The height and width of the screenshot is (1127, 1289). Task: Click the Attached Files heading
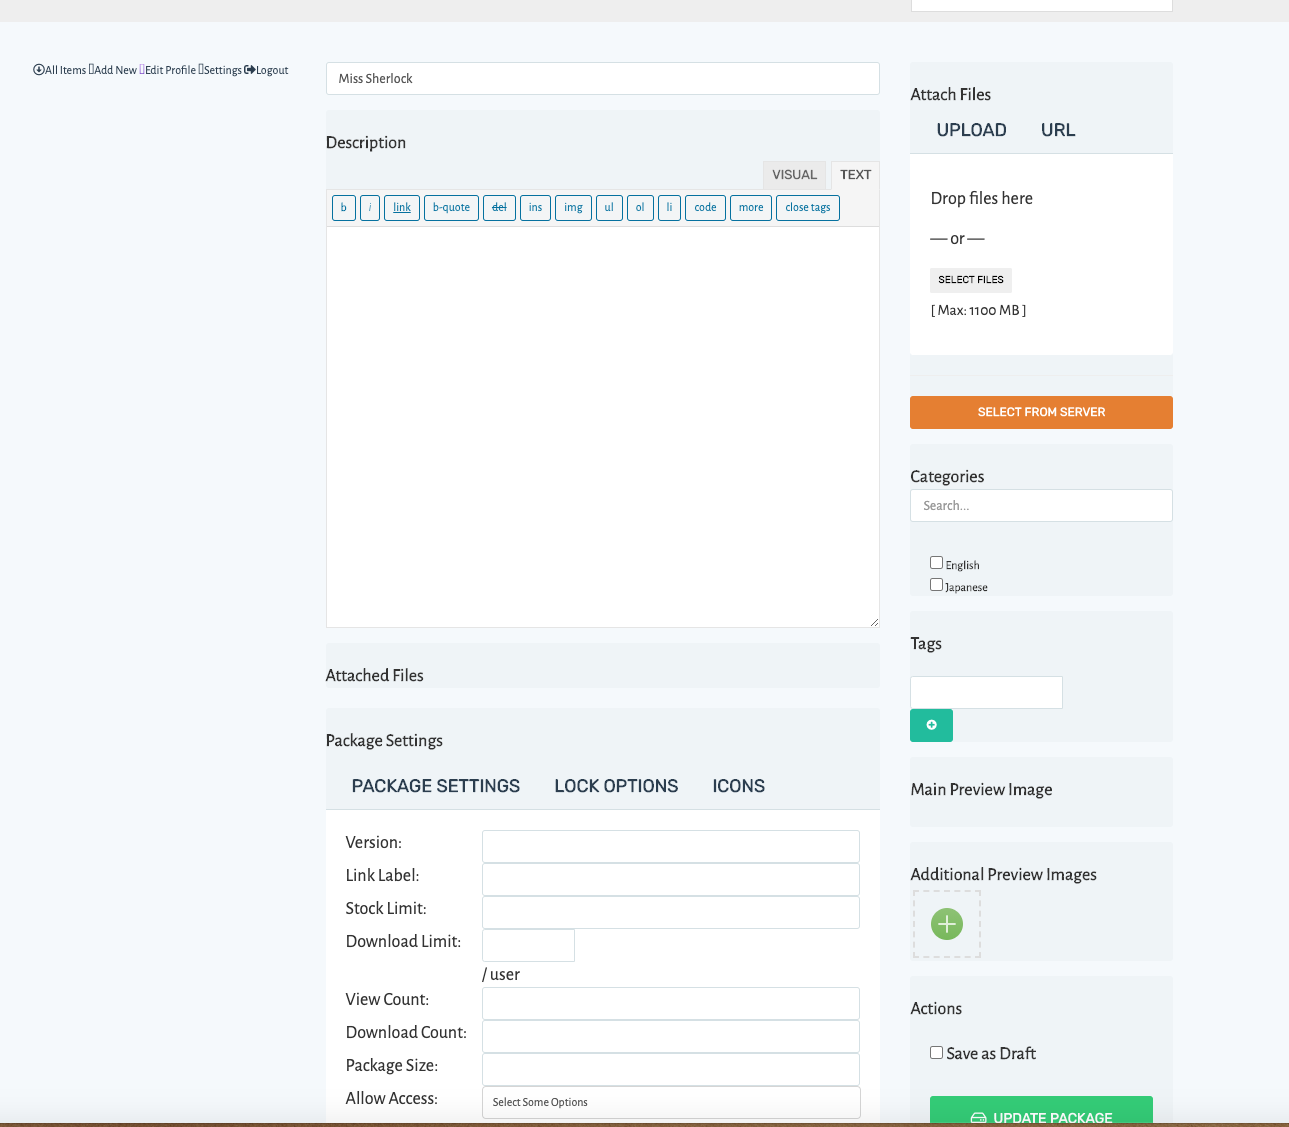(374, 676)
